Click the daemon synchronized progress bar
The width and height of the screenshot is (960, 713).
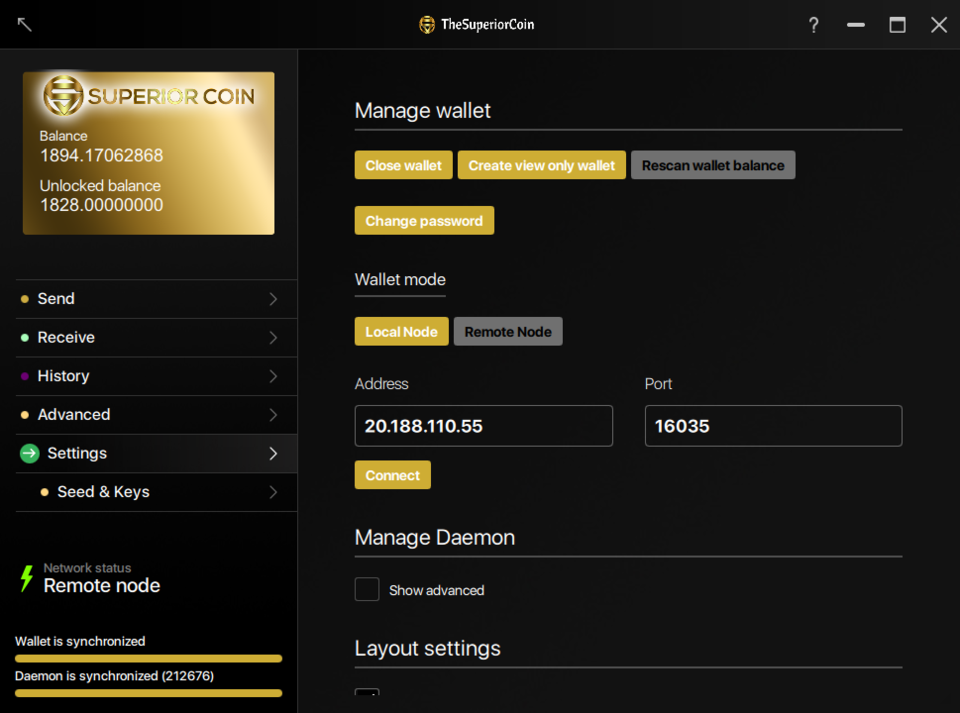pos(149,693)
